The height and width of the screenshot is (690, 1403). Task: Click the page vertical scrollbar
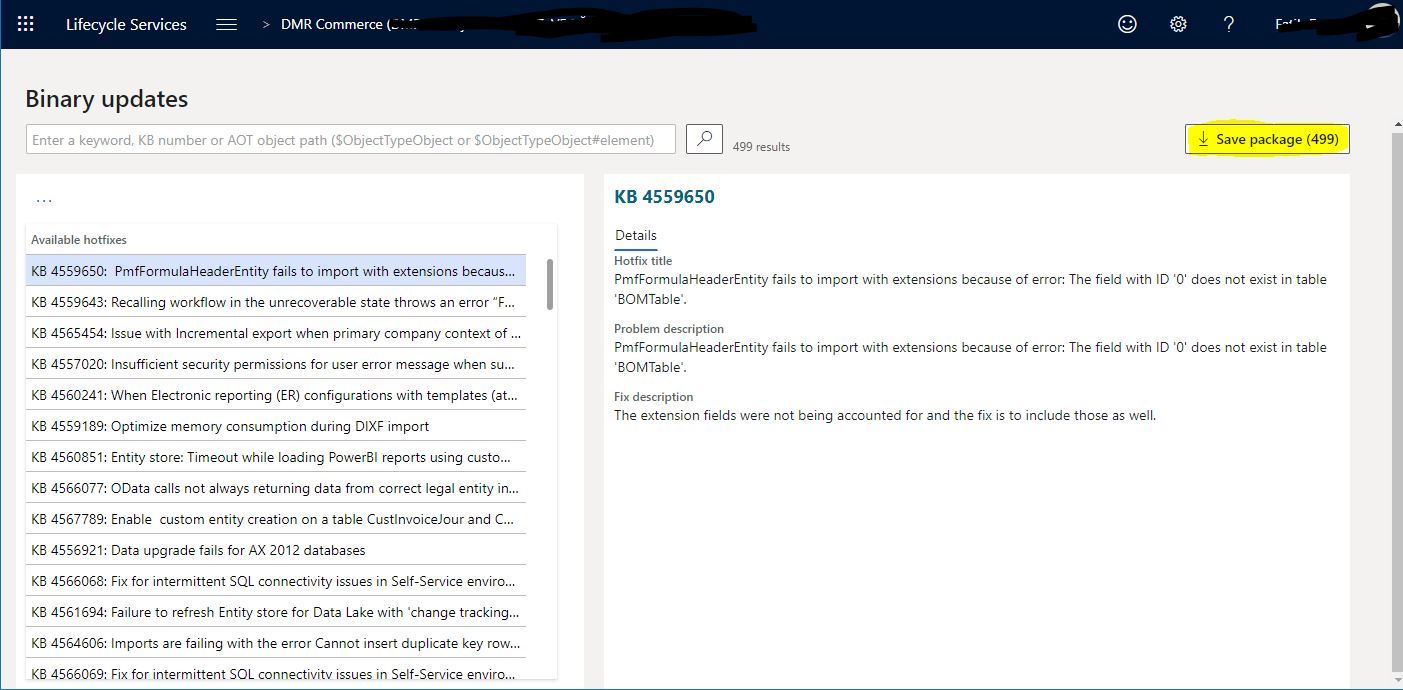(1396, 400)
